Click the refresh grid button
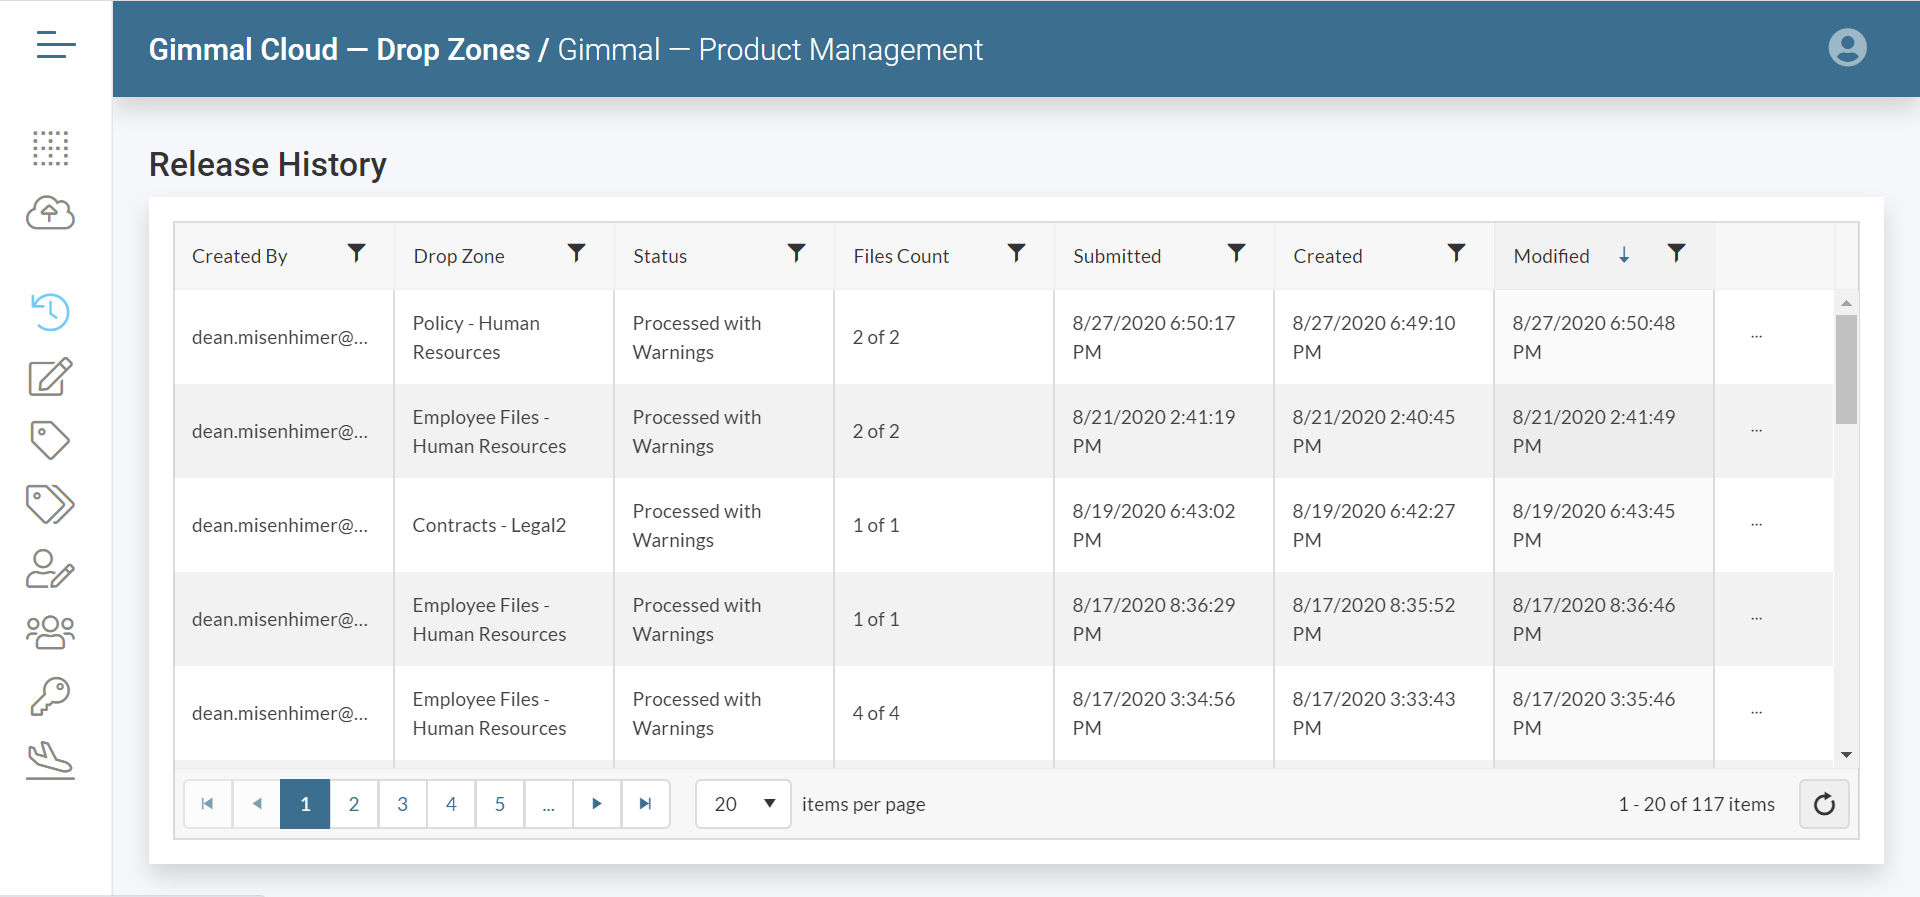1920x897 pixels. tap(1824, 804)
